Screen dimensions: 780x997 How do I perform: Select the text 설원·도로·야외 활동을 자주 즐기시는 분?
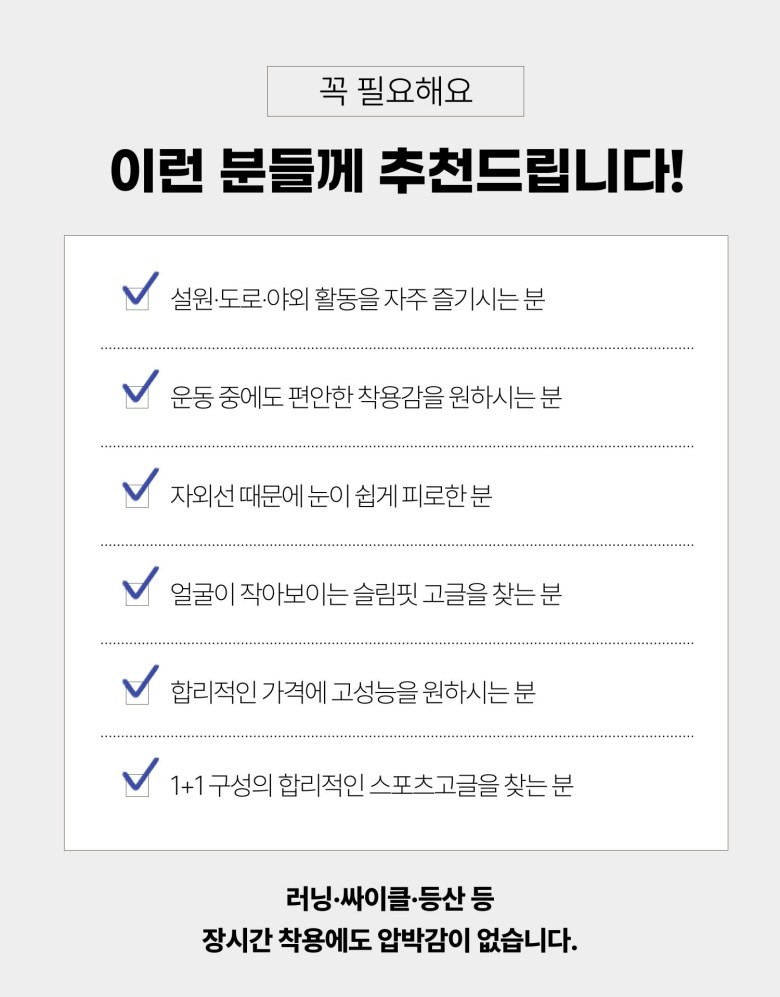(358, 298)
